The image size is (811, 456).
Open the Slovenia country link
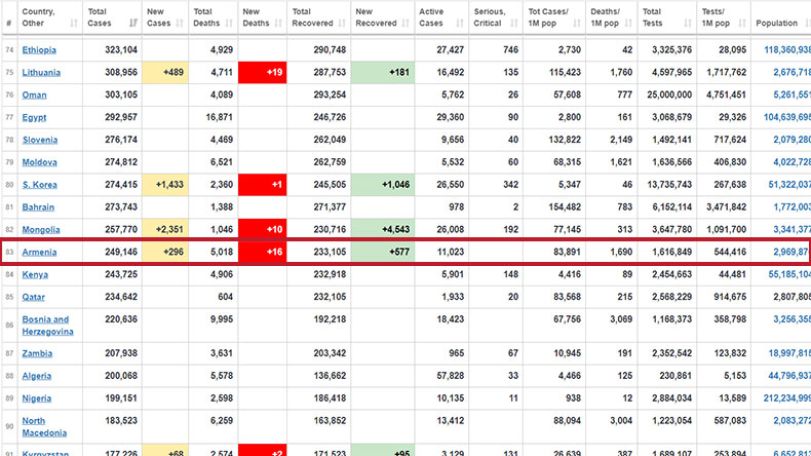tap(40, 140)
